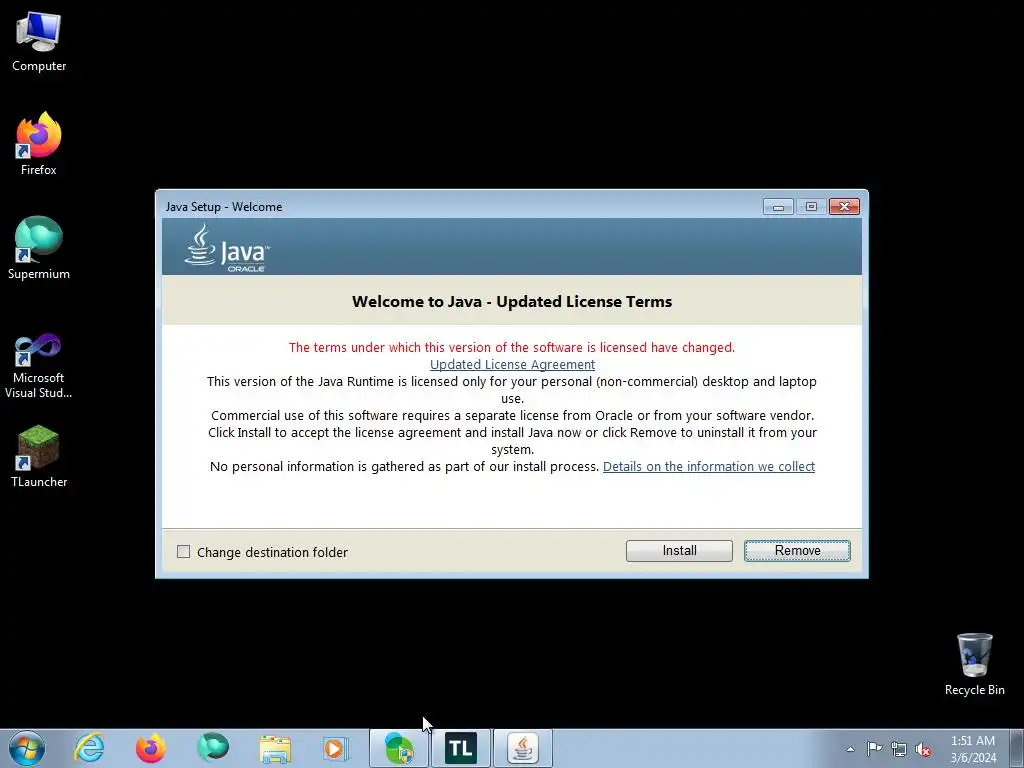
Task: Minimize the Java Setup window
Action: click(778, 206)
